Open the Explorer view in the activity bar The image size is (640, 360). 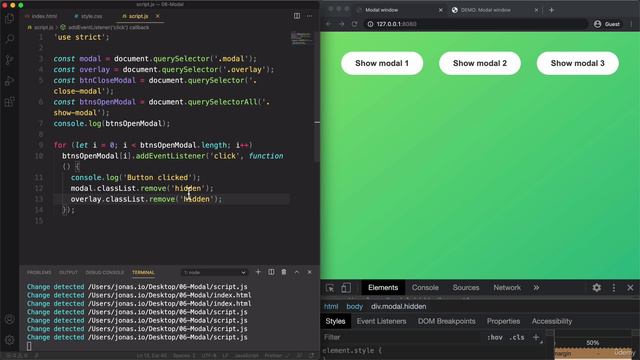(9, 18)
